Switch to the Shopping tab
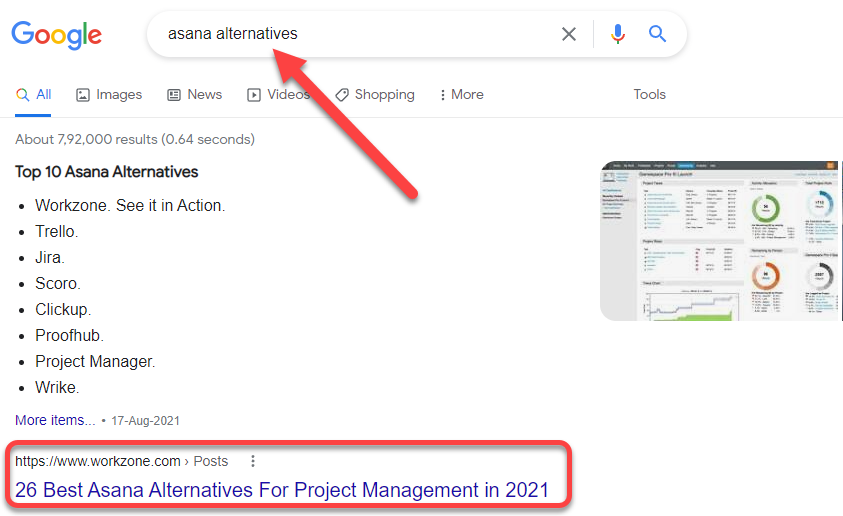The width and height of the screenshot is (843, 516). click(375, 95)
